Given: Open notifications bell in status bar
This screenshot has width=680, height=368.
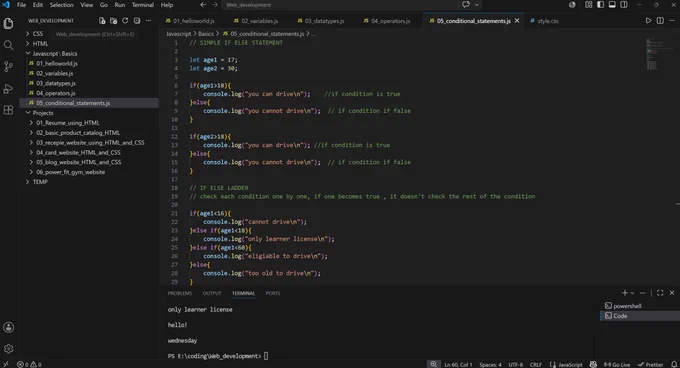Looking at the screenshot, I should (x=674, y=365).
